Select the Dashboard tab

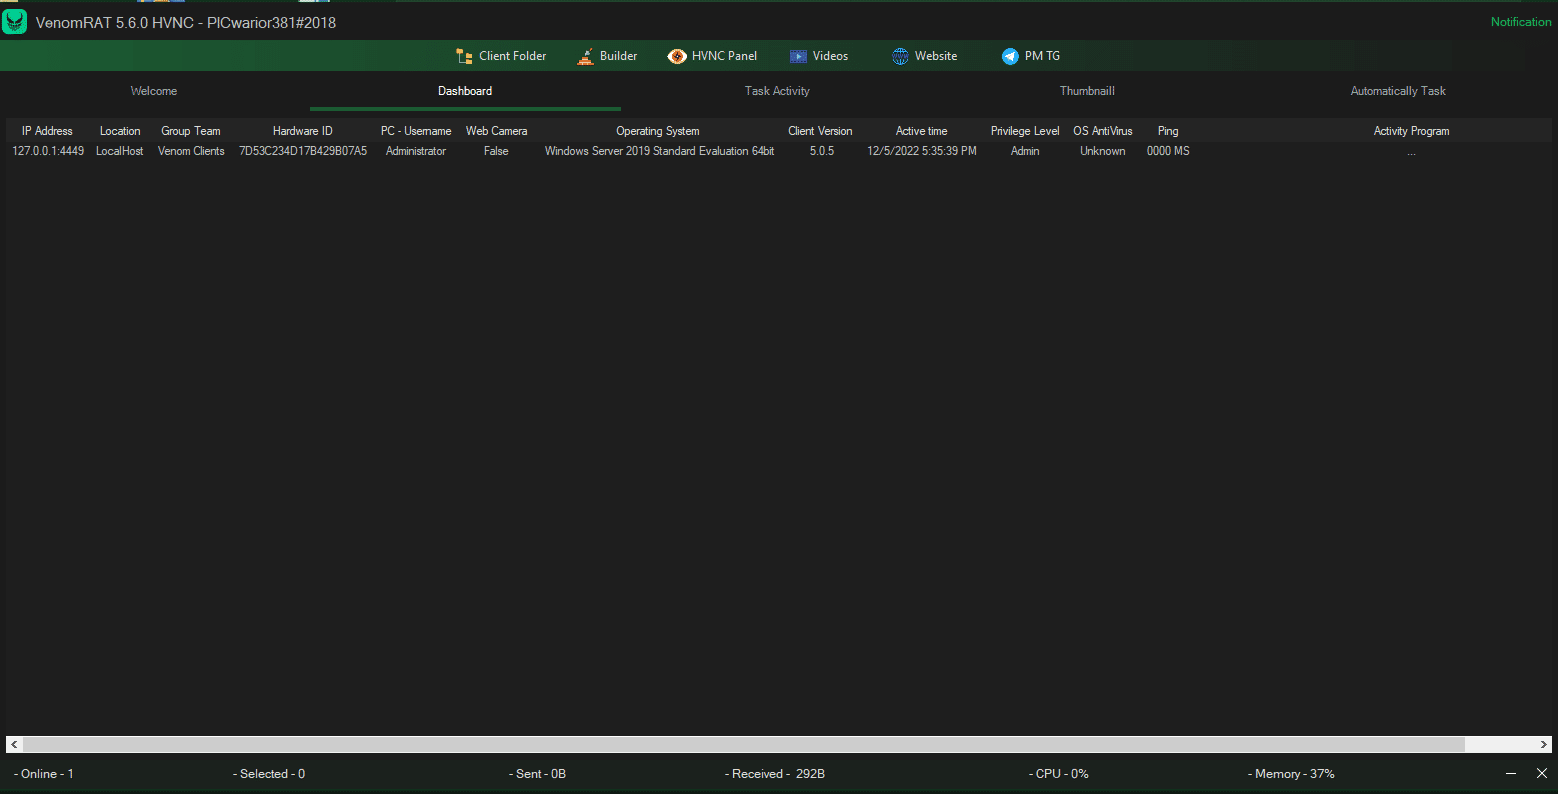465,91
